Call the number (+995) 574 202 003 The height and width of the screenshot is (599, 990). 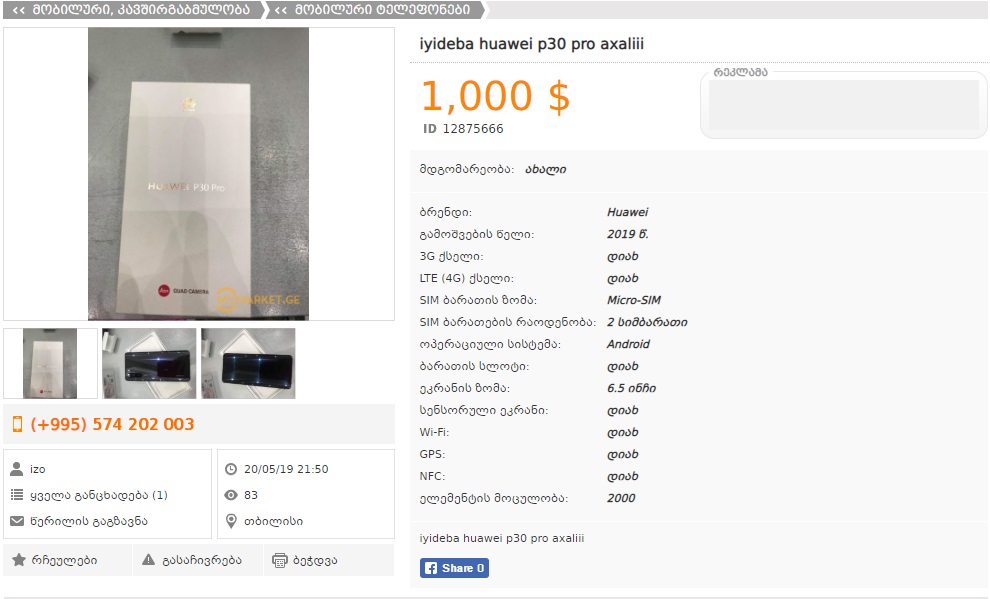[x=112, y=424]
